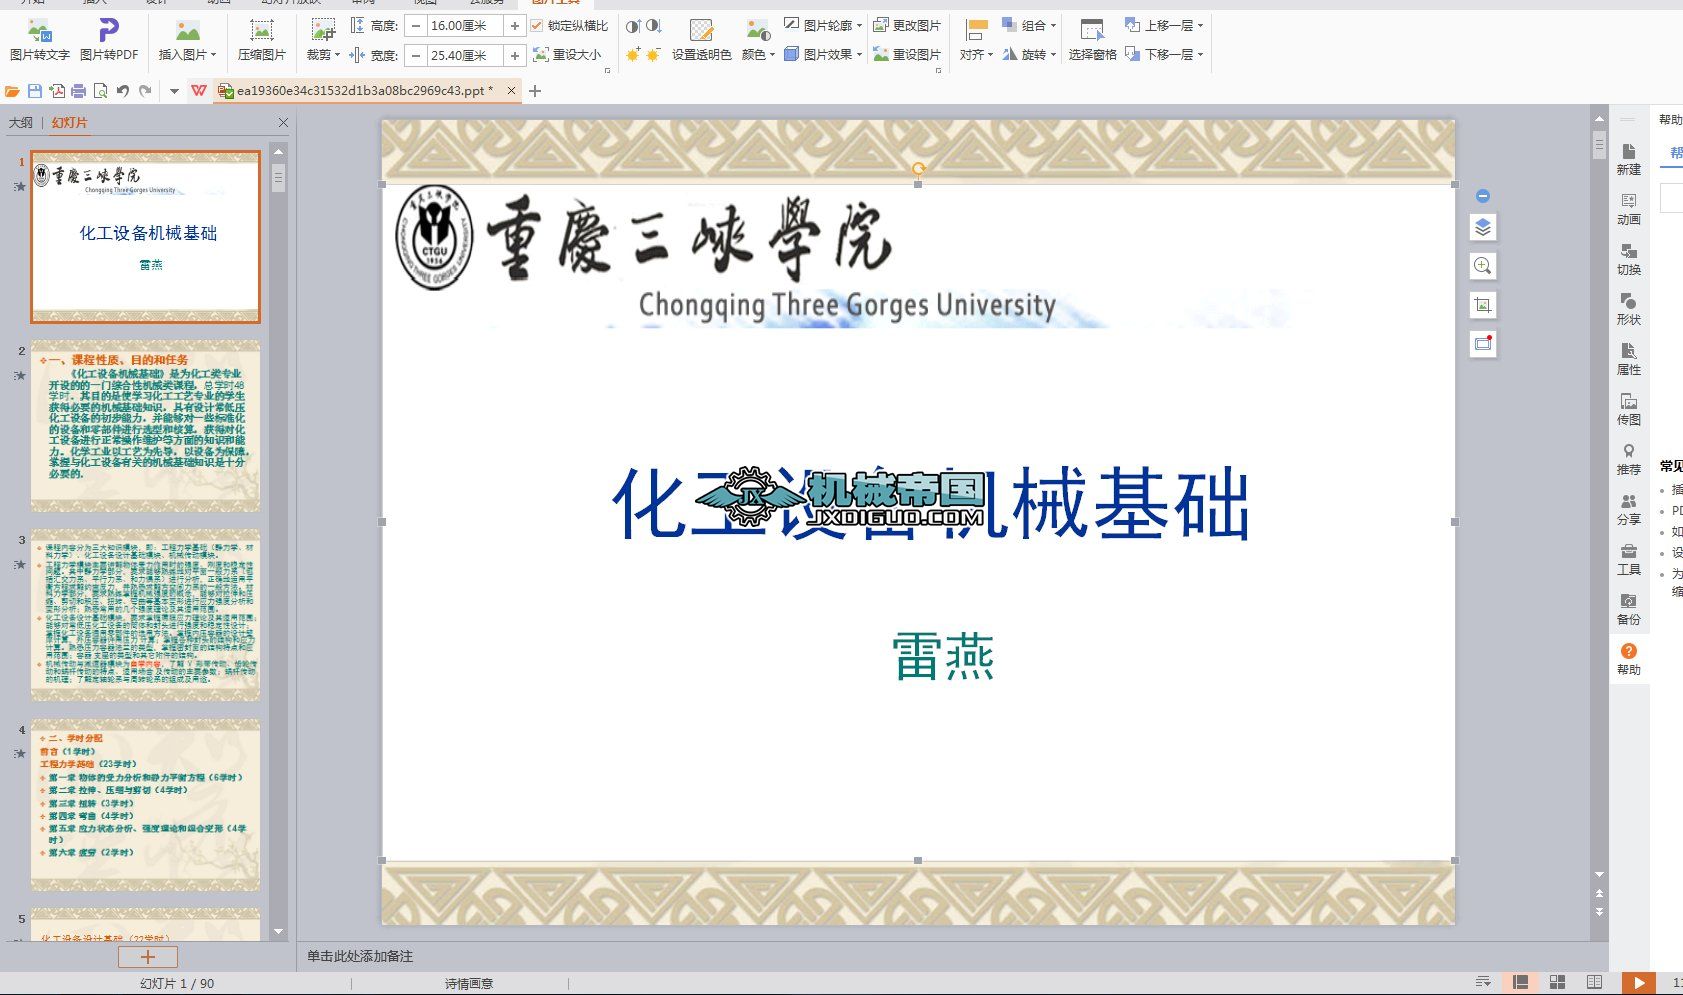Increase picture height with plus button
Viewport: 1683px width, 995px height.
tap(514, 26)
